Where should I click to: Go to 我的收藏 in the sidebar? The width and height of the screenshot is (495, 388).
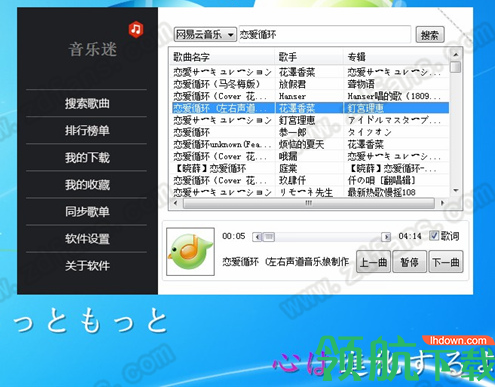click(x=87, y=184)
